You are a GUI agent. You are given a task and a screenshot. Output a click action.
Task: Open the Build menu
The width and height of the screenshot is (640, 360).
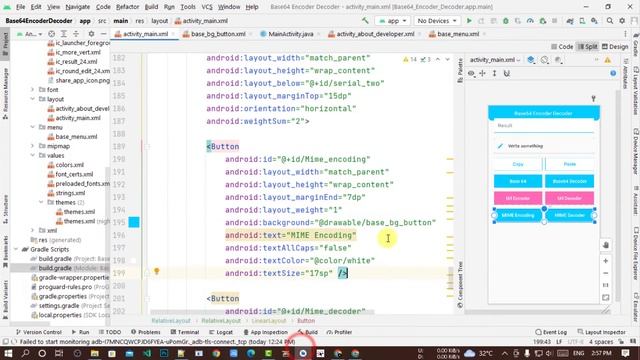pos(151,7)
